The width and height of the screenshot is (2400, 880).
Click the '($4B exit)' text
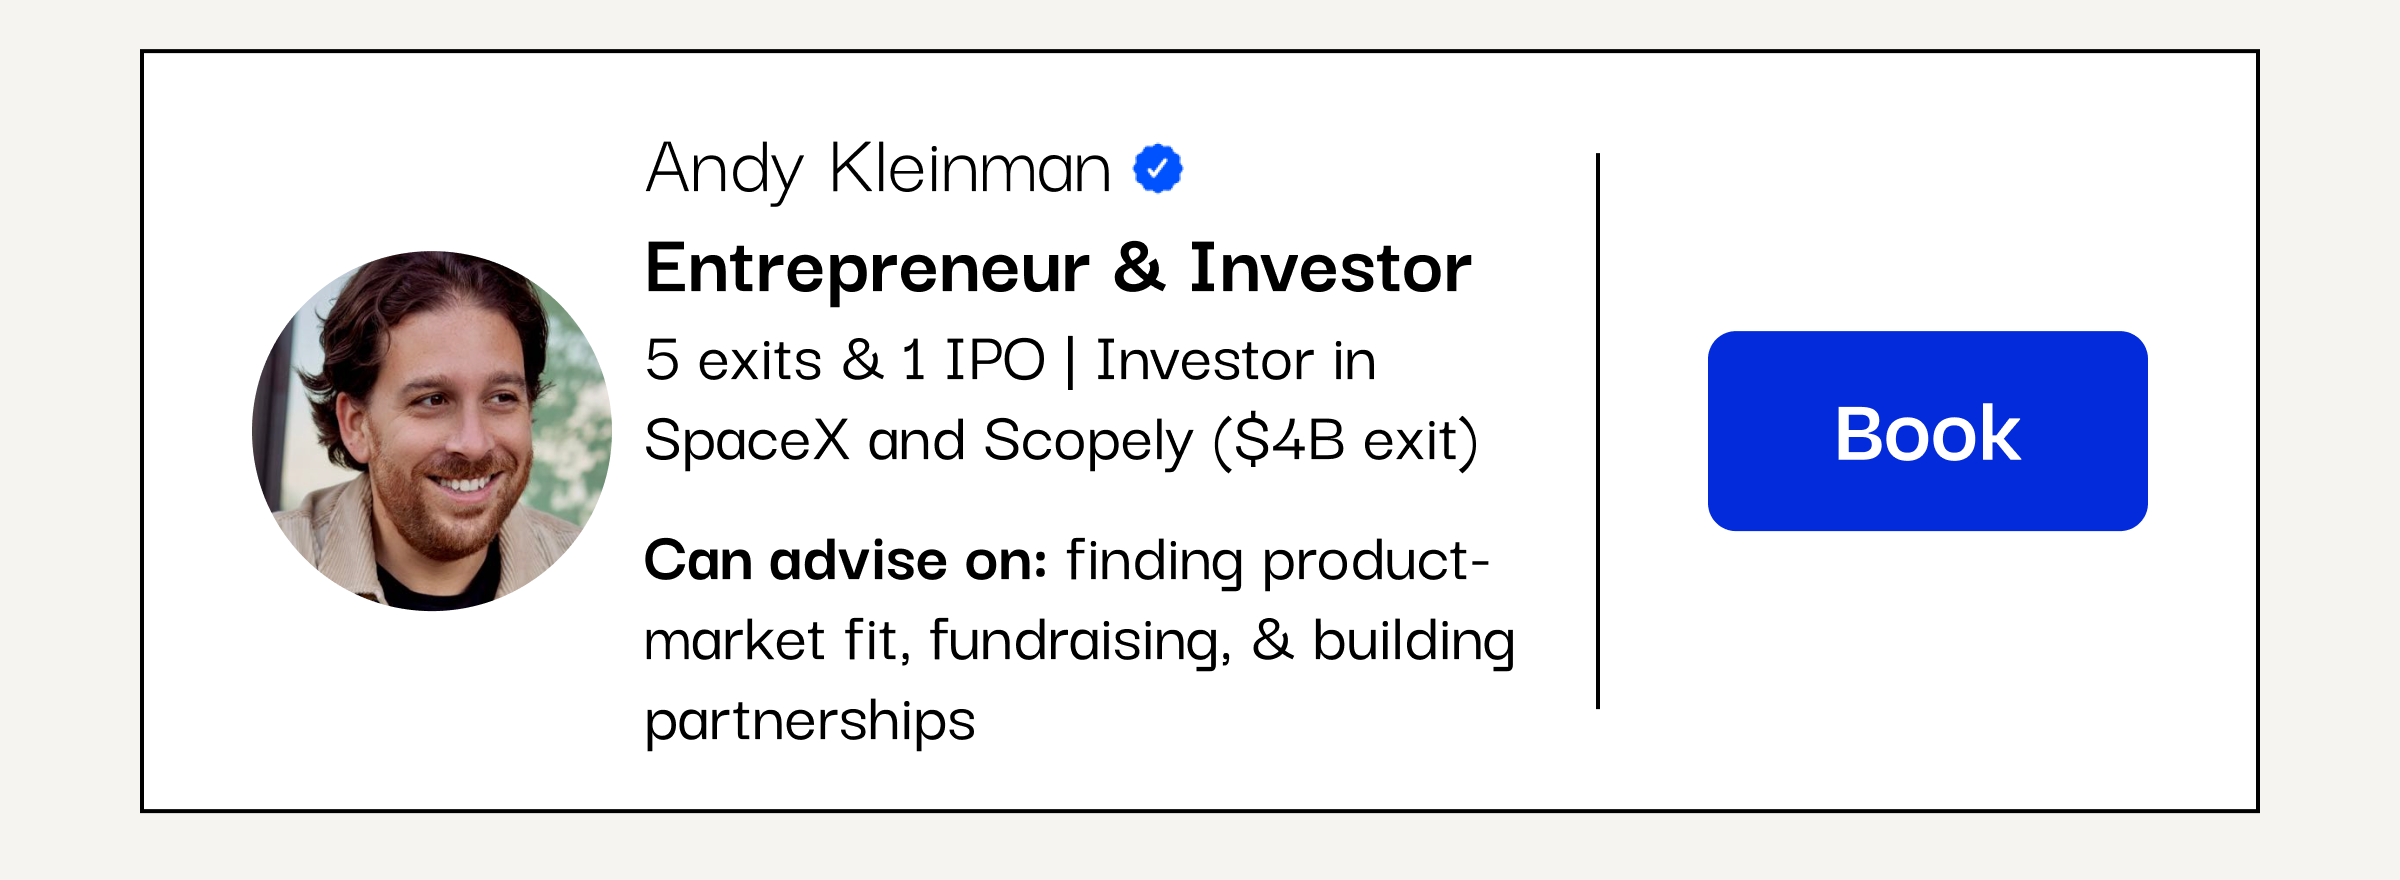1345,442
